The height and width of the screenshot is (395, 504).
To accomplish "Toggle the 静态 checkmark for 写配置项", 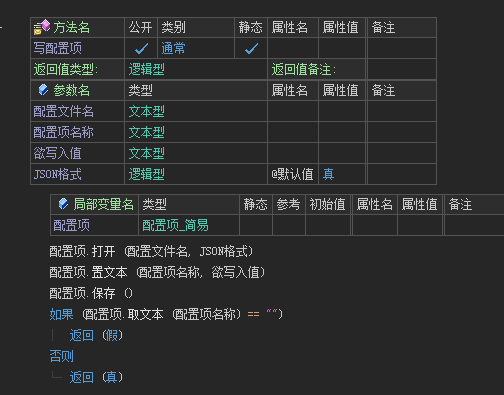I will tap(251, 49).
